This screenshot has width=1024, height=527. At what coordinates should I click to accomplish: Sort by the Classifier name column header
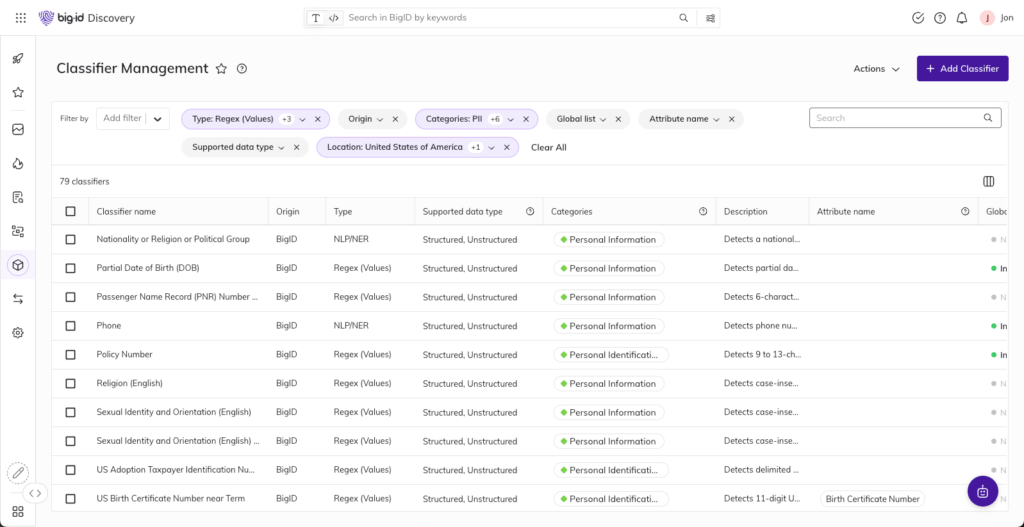pos(126,211)
